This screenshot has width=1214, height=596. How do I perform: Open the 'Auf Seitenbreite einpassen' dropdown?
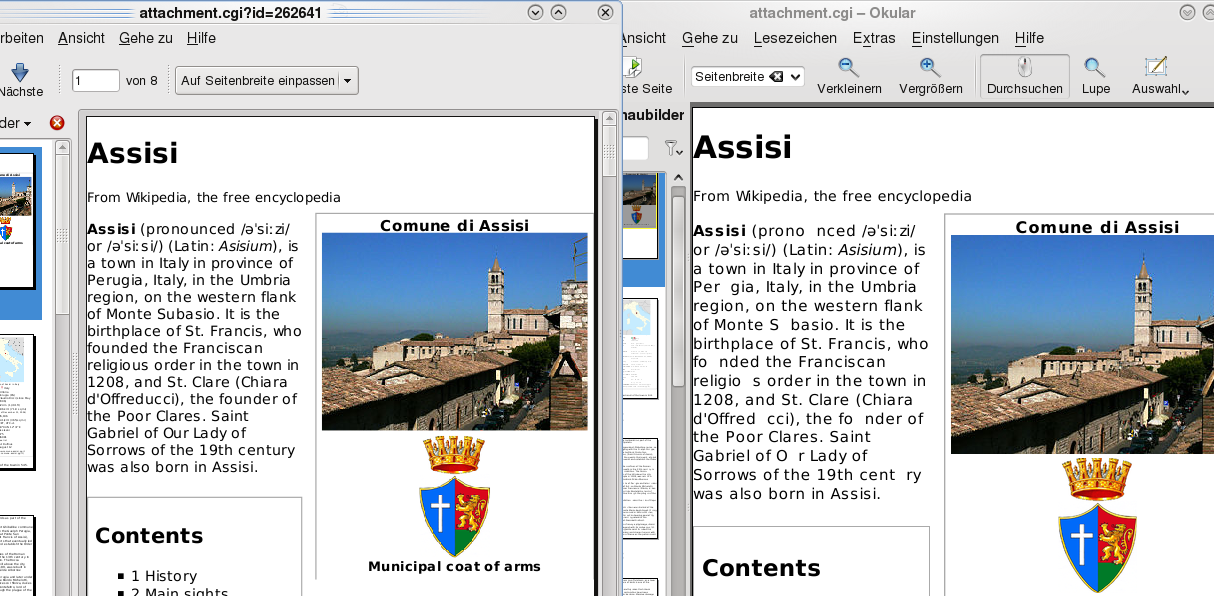(x=347, y=81)
